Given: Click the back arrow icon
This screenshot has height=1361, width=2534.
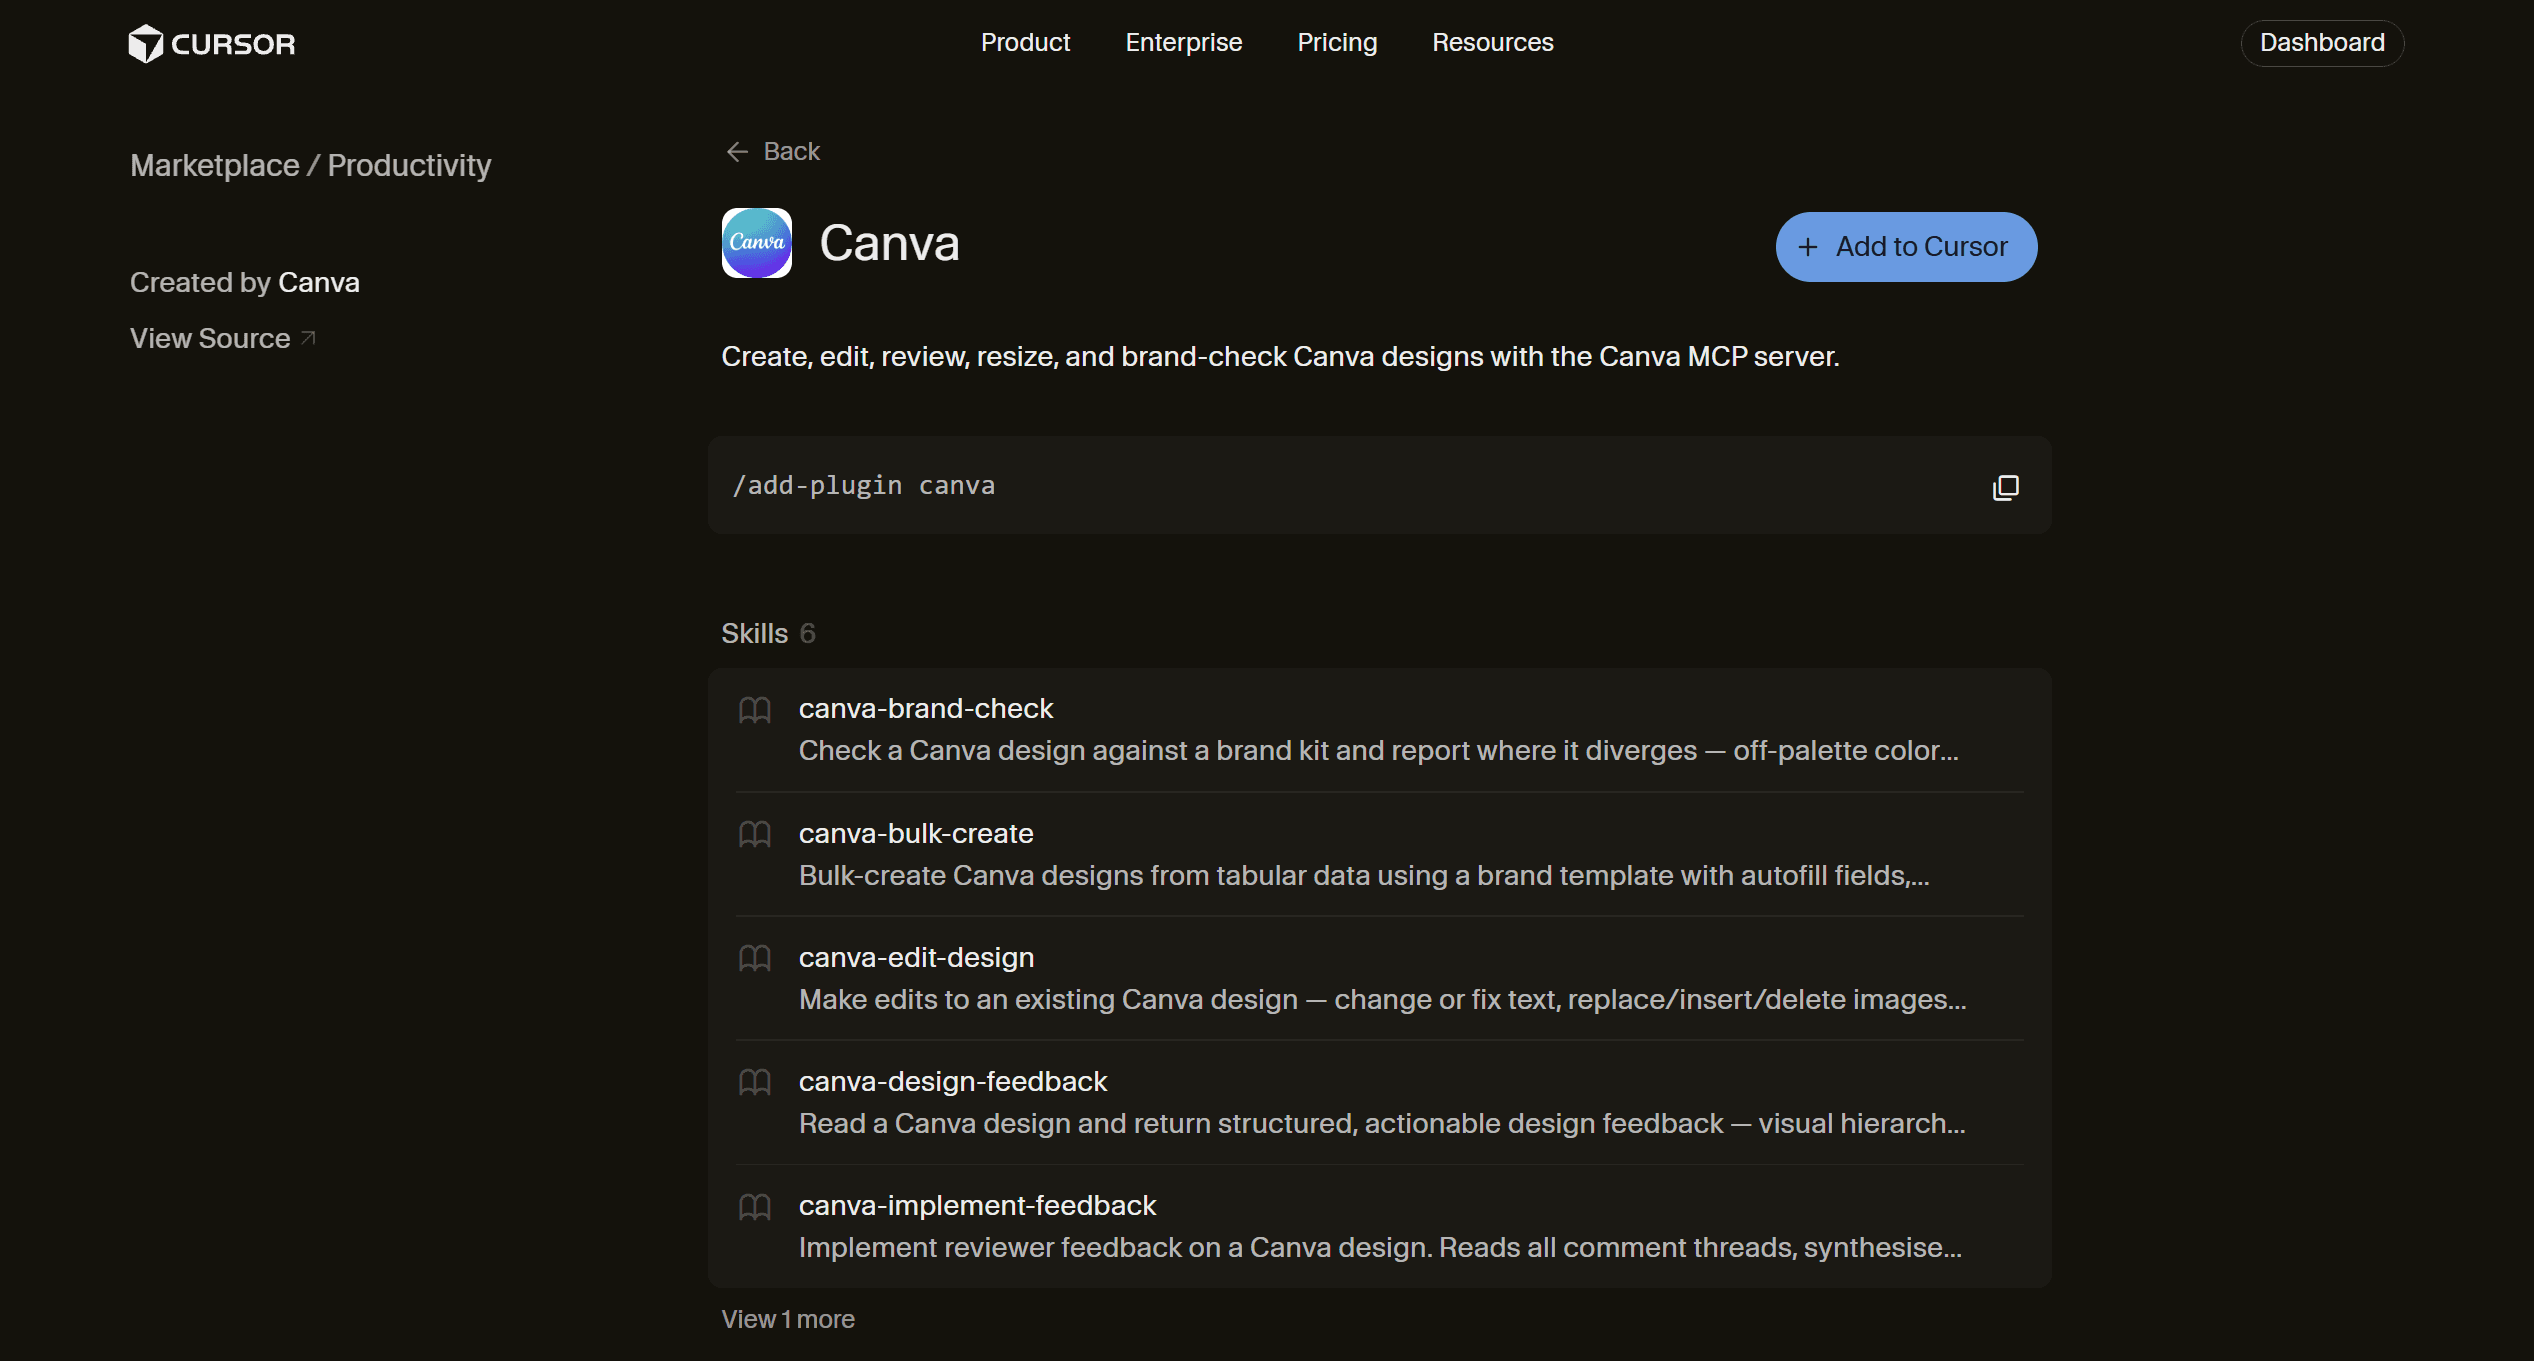Looking at the screenshot, I should (737, 152).
